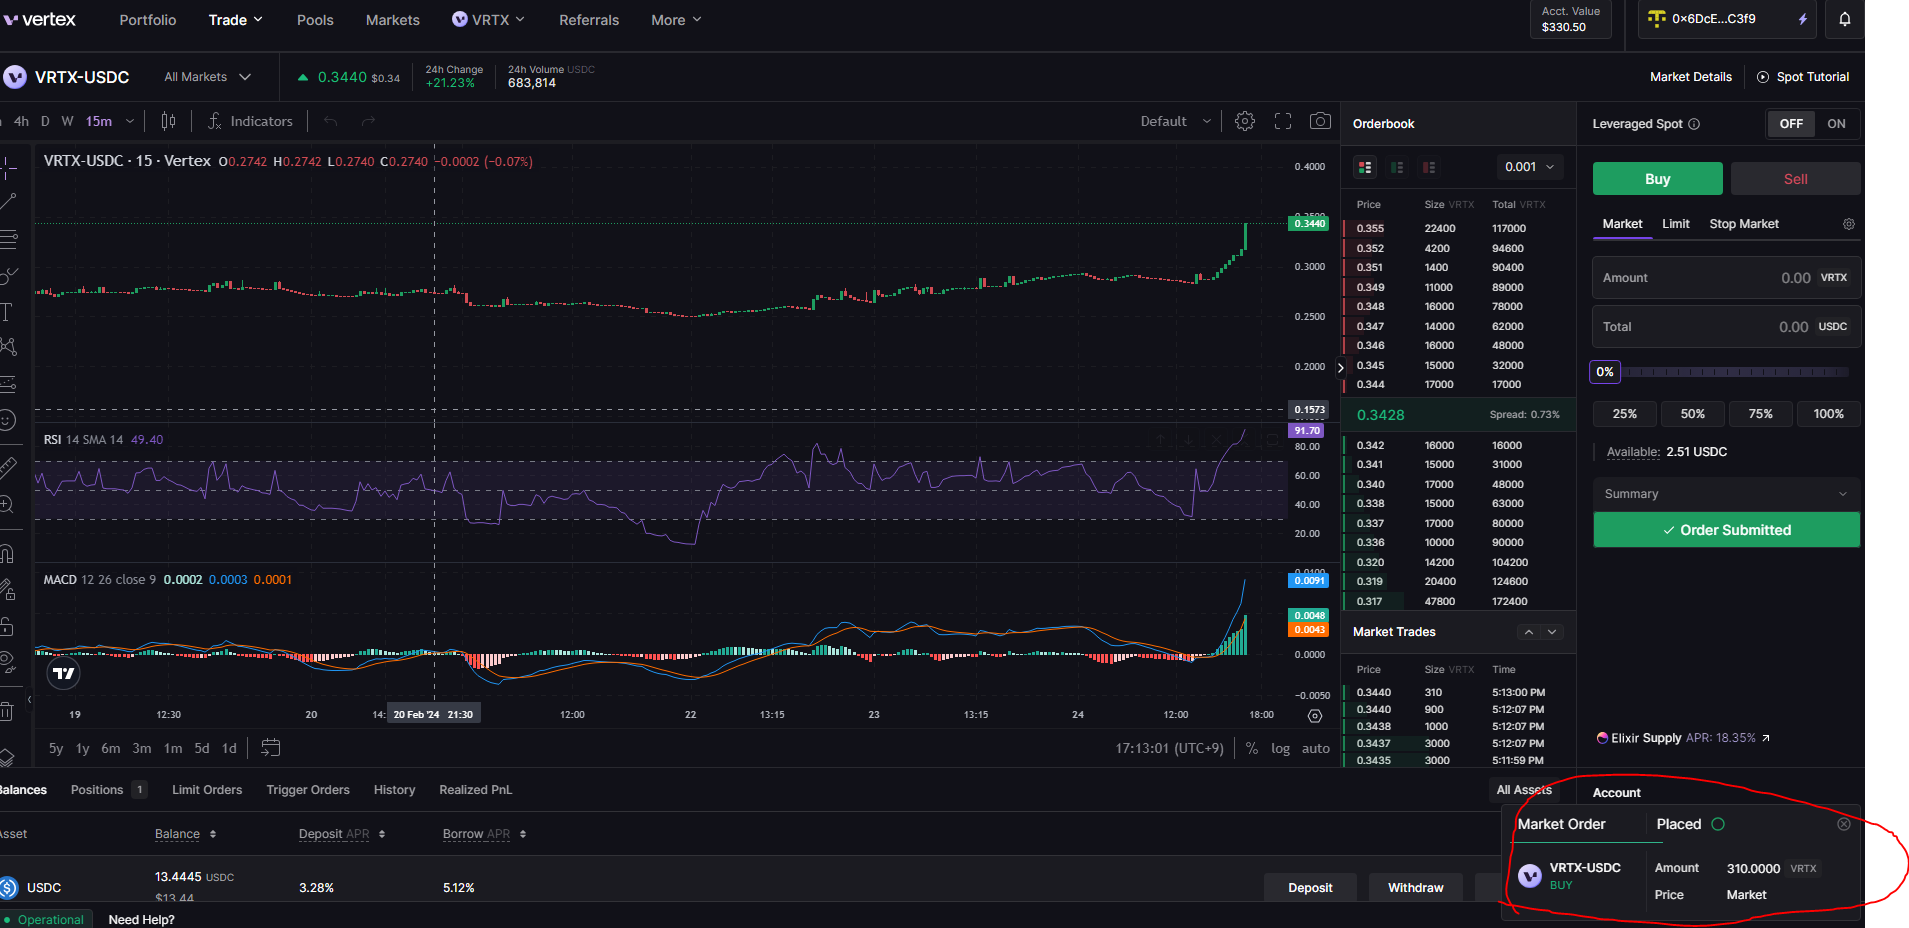Redo chart action
1909x928 pixels.
click(x=368, y=121)
